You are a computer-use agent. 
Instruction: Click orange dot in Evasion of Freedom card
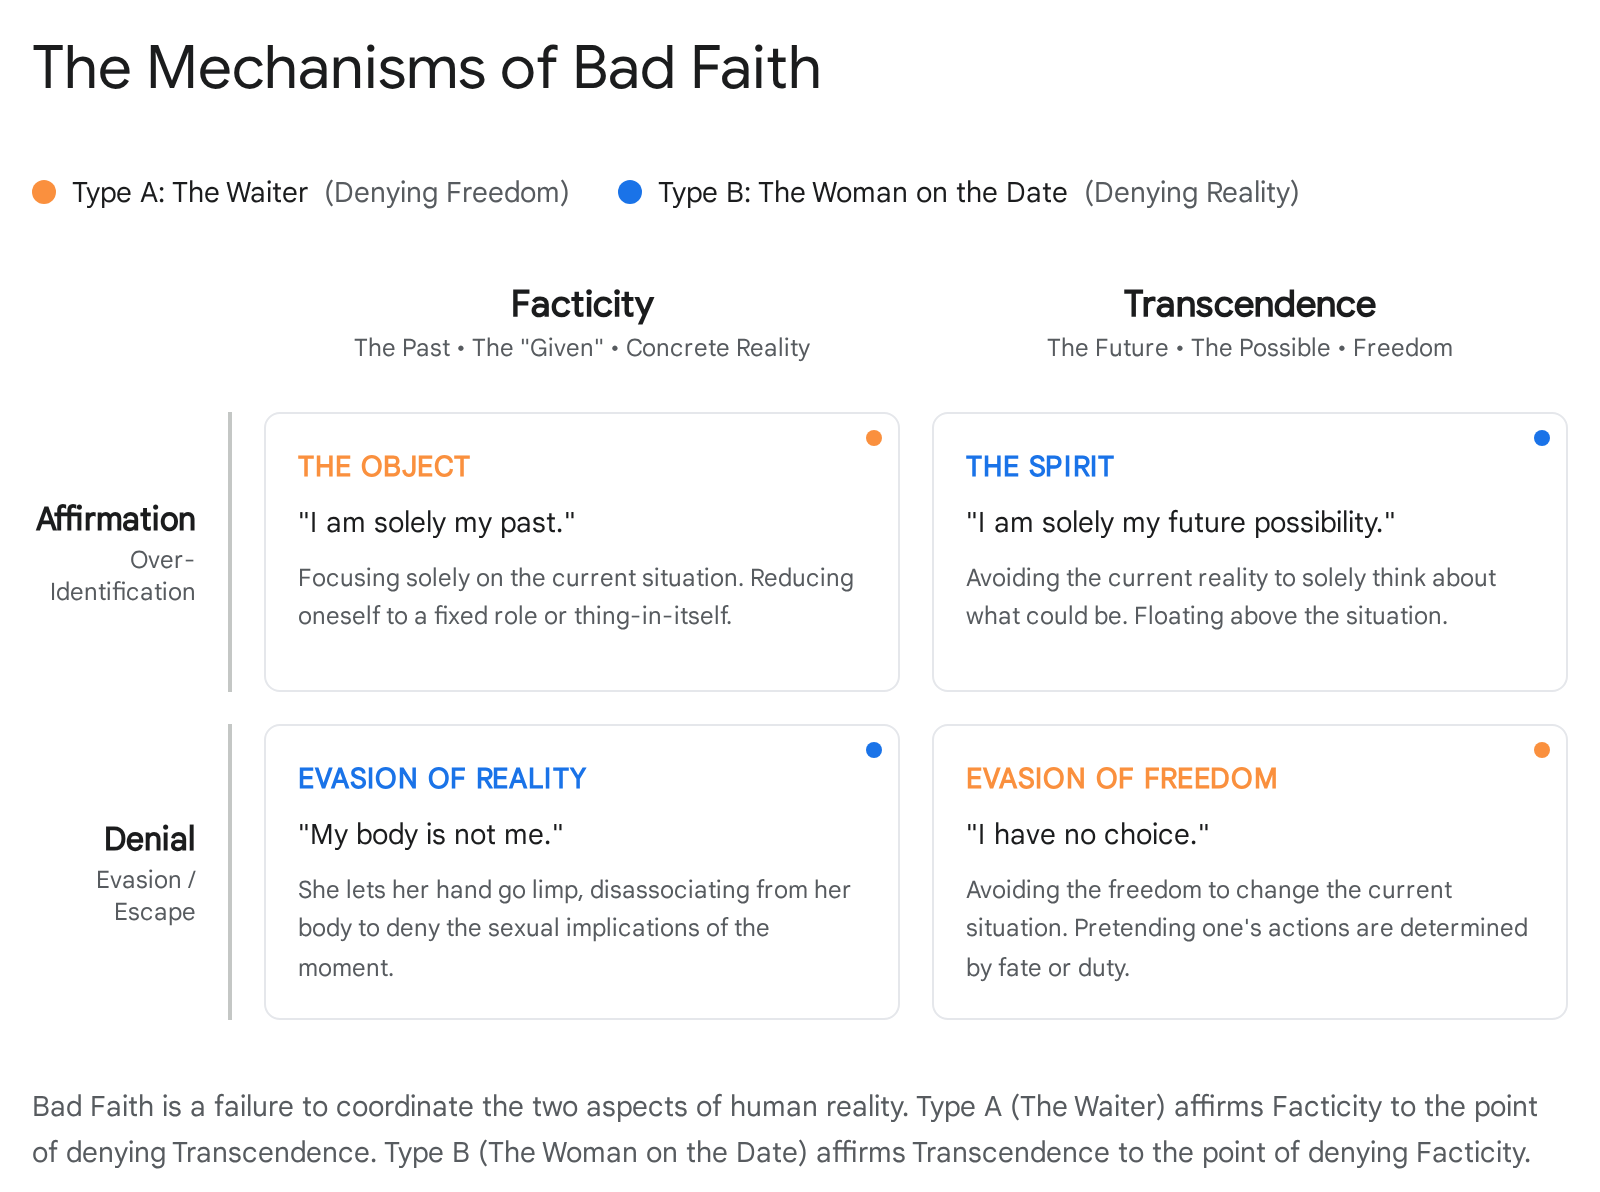(x=1542, y=750)
